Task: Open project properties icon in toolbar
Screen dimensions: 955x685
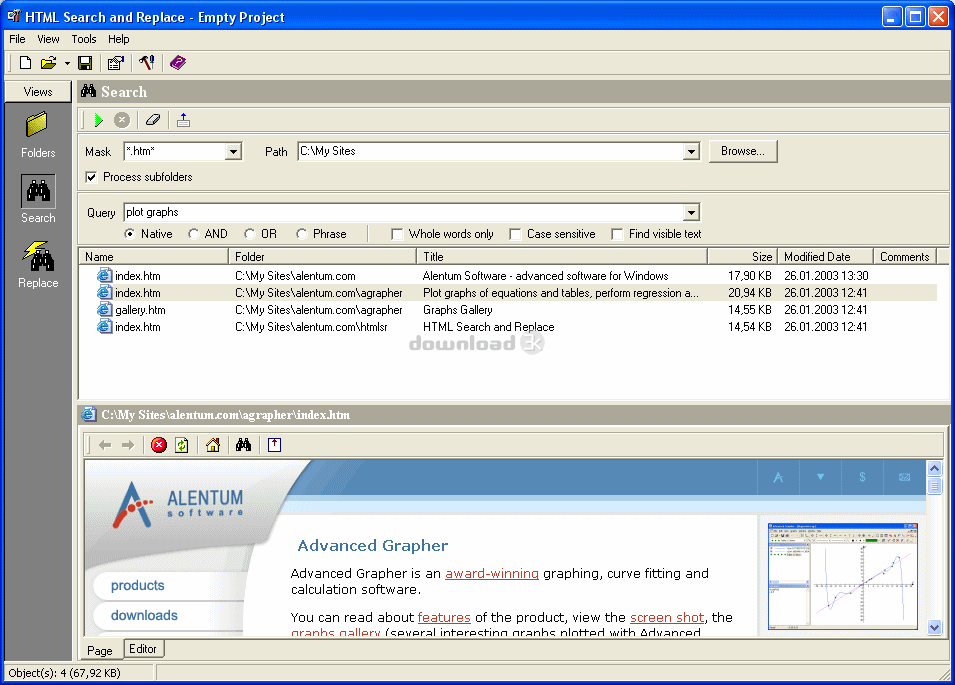Action: click(x=116, y=63)
